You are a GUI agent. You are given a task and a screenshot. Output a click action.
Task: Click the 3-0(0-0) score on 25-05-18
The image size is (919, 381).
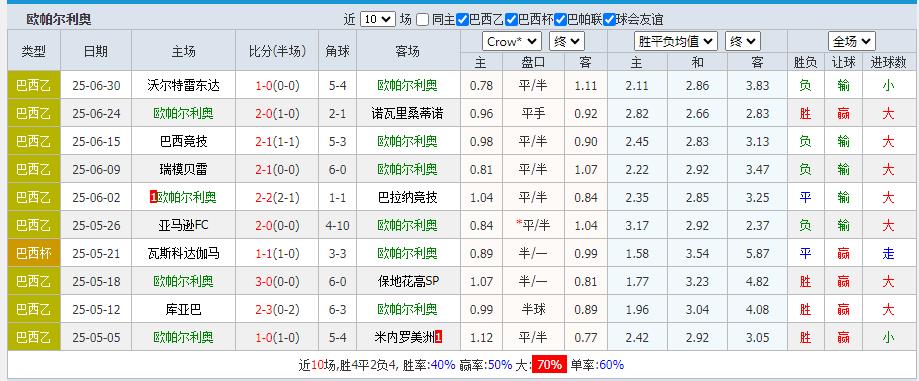coord(277,281)
